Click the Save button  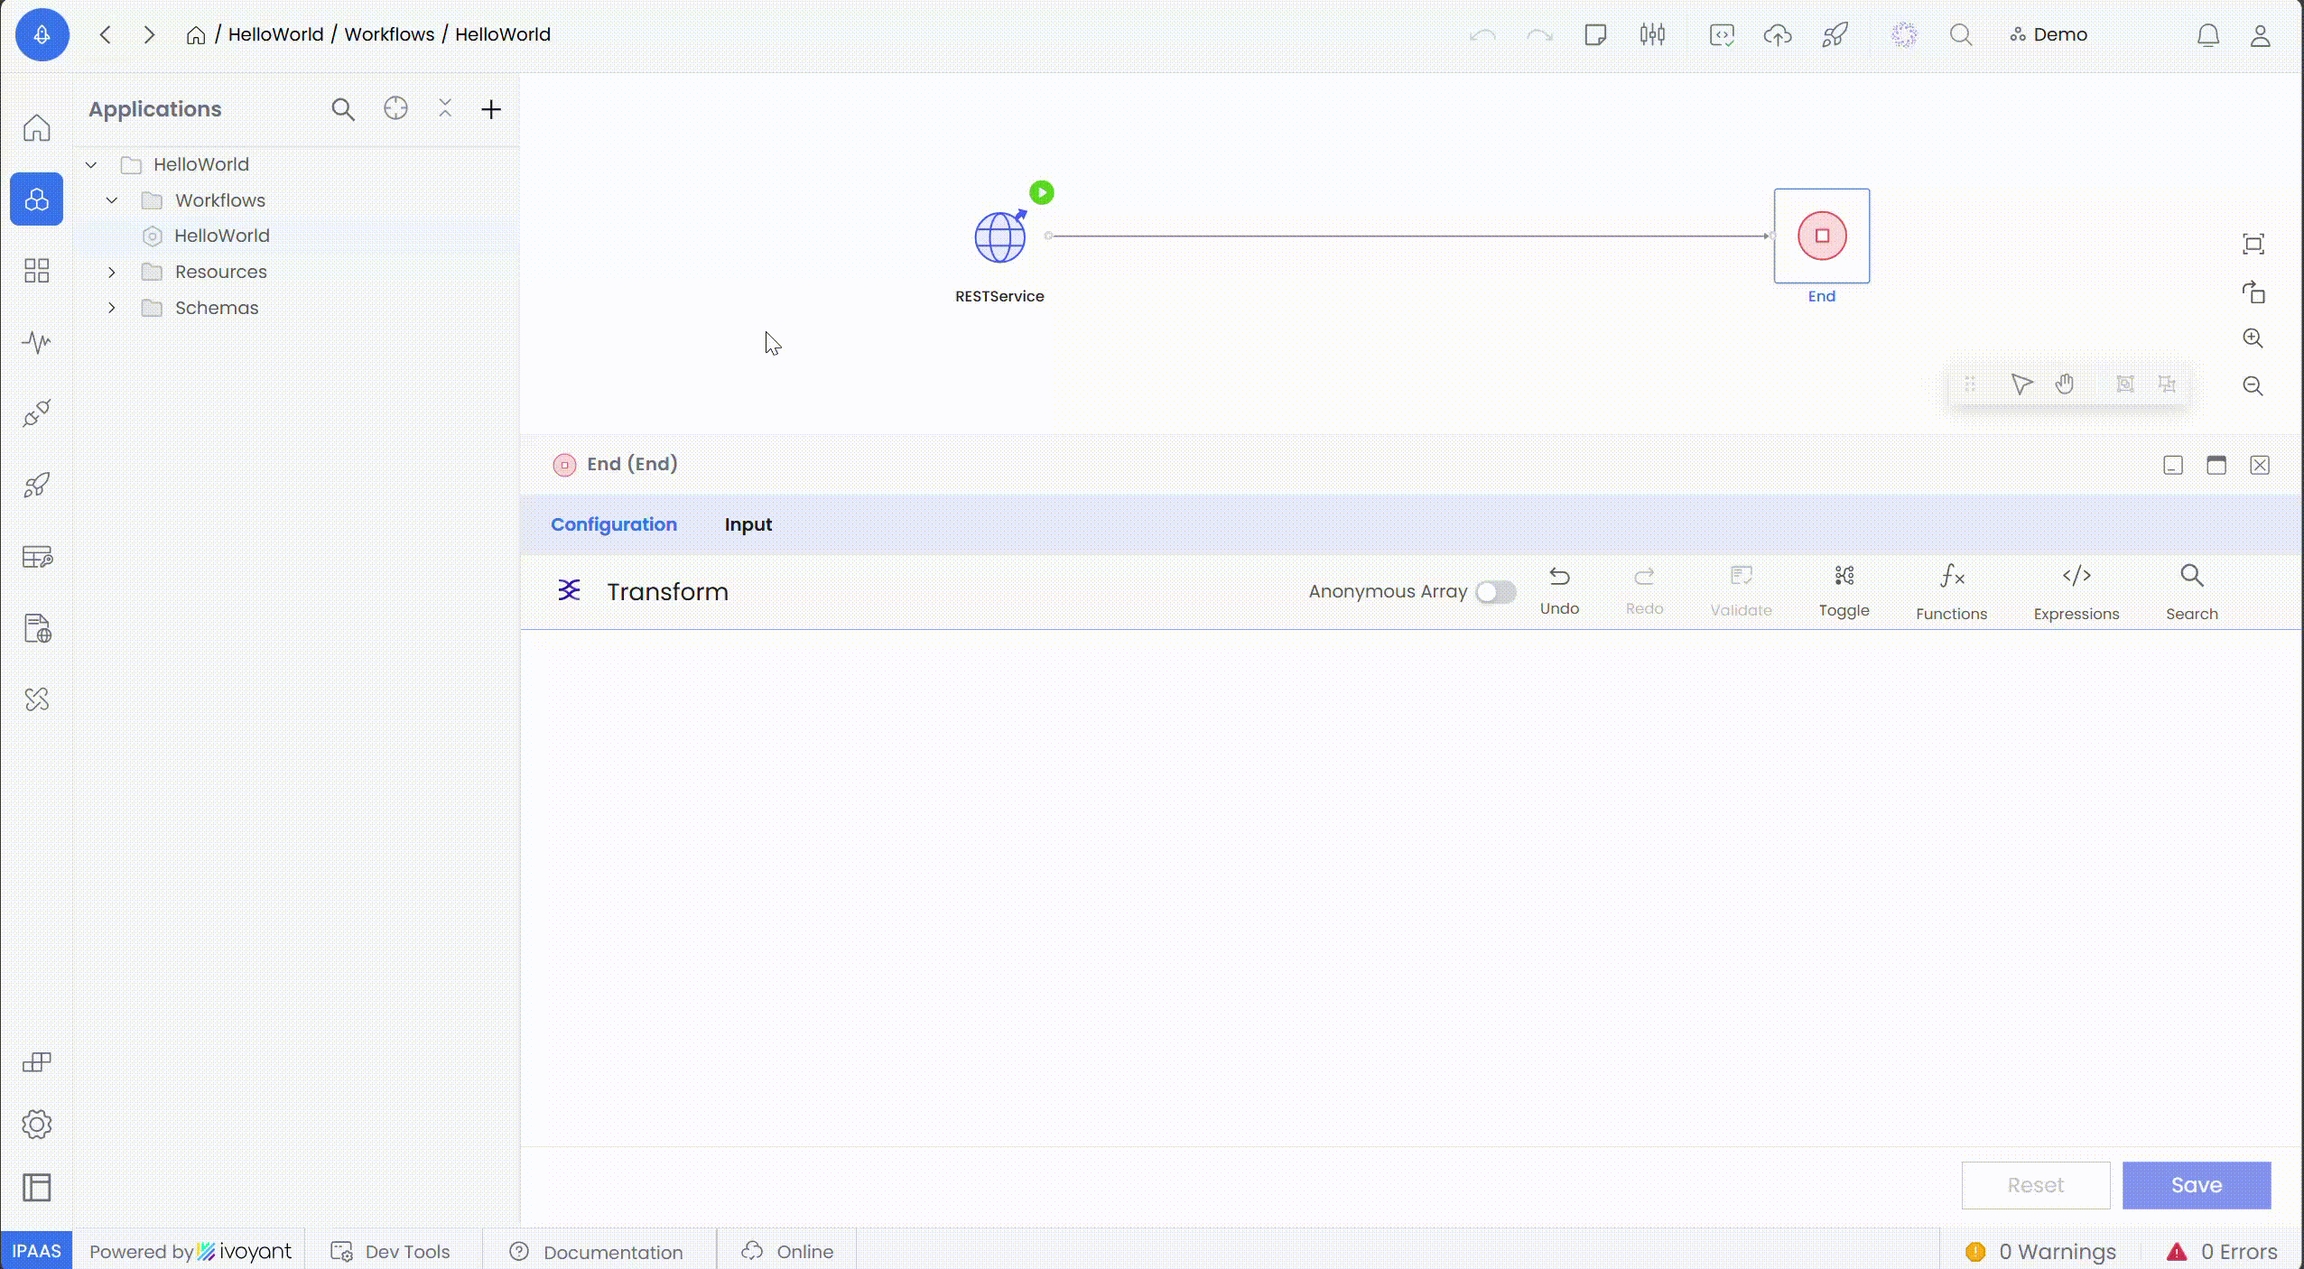click(x=2196, y=1185)
